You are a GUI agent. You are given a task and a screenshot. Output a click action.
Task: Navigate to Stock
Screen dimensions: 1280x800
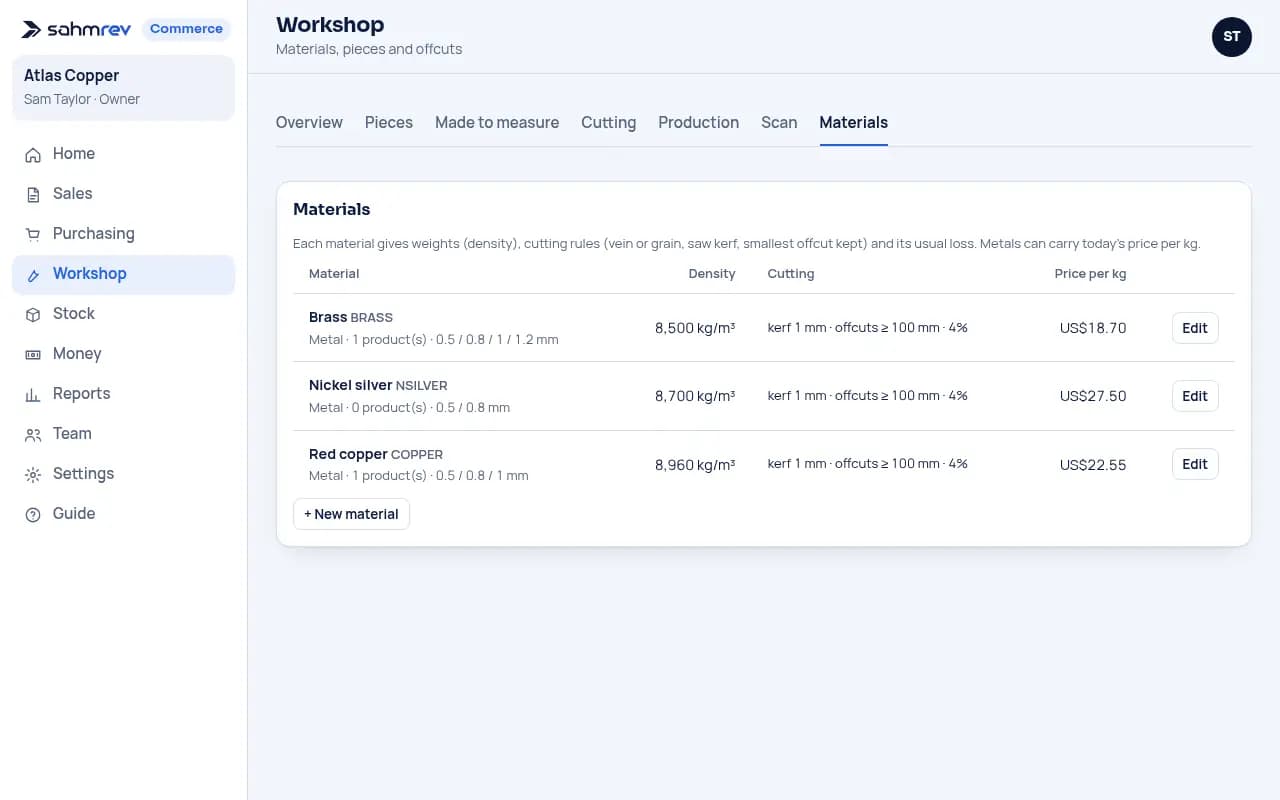click(123, 314)
